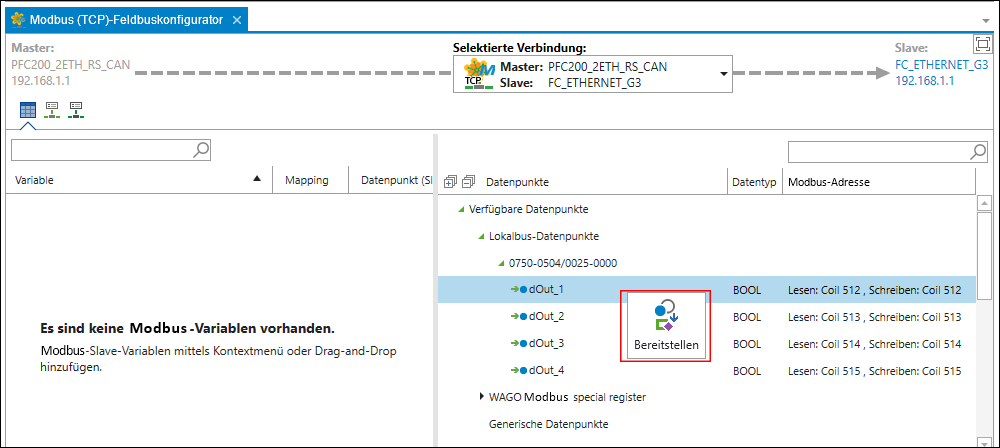Click the Modbus (TCP)-Feldbuskonfigurator tab

click(126, 20)
